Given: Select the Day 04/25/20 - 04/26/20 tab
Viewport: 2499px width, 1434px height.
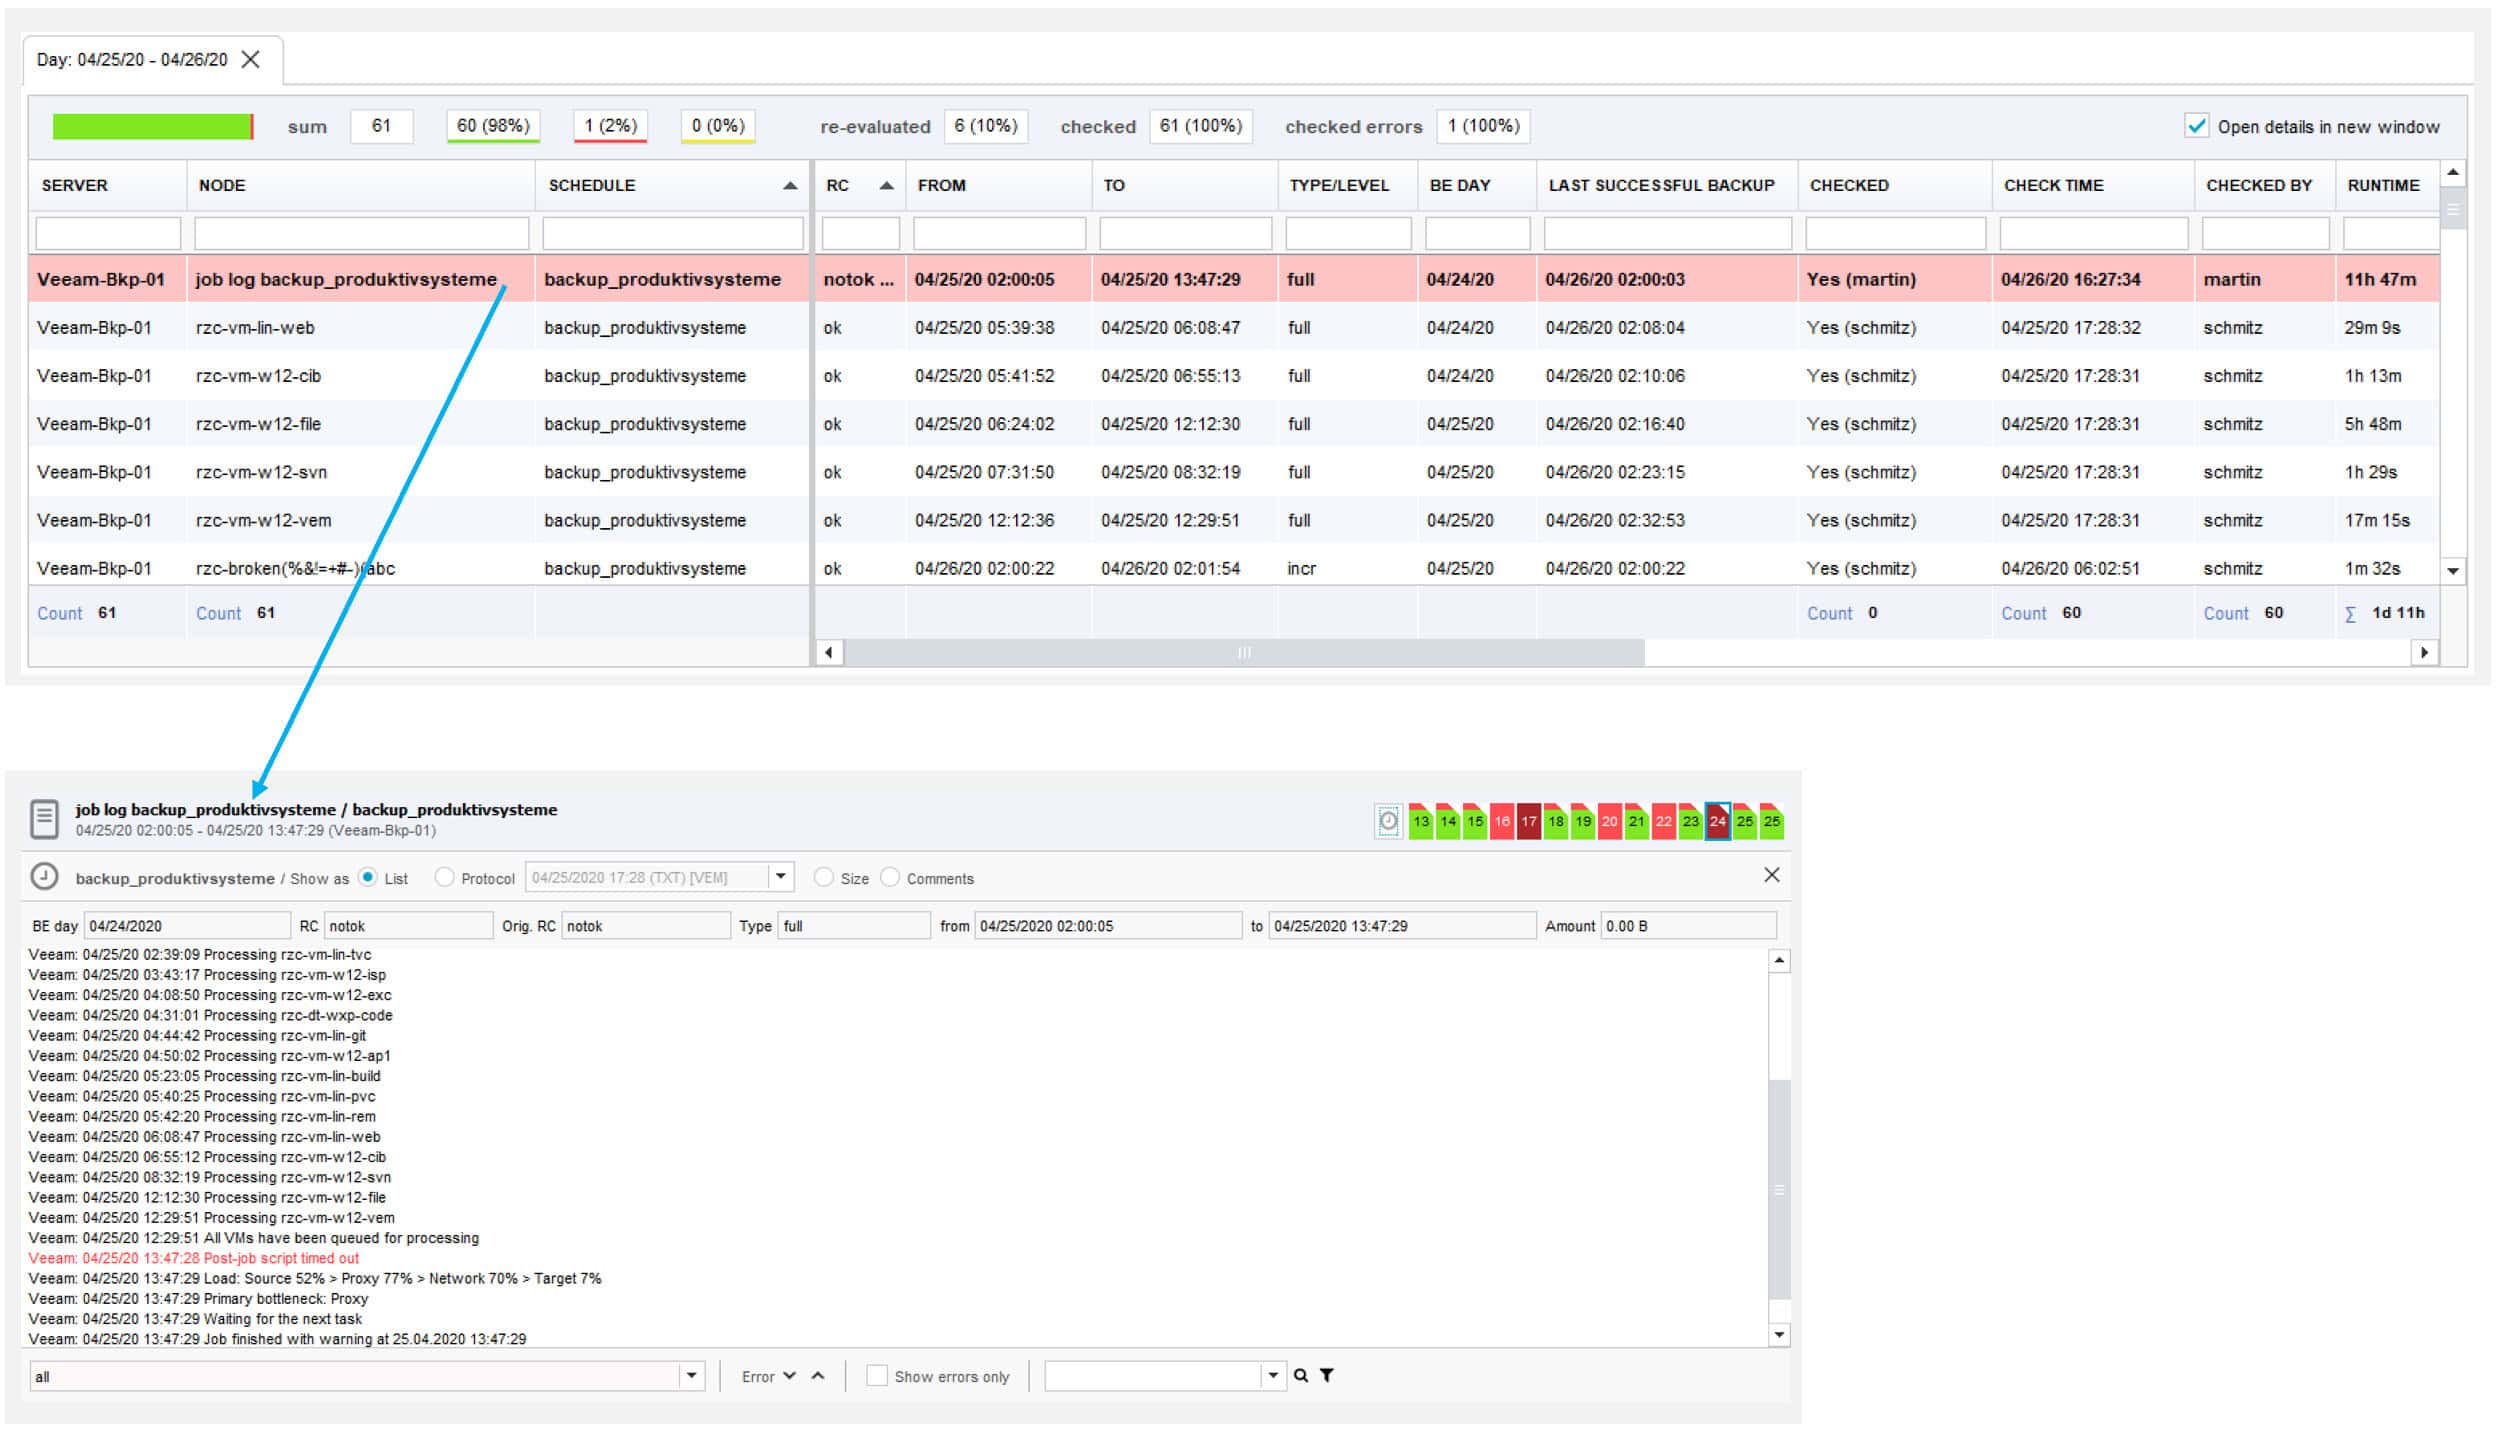Looking at the screenshot, I should (132, 60).
